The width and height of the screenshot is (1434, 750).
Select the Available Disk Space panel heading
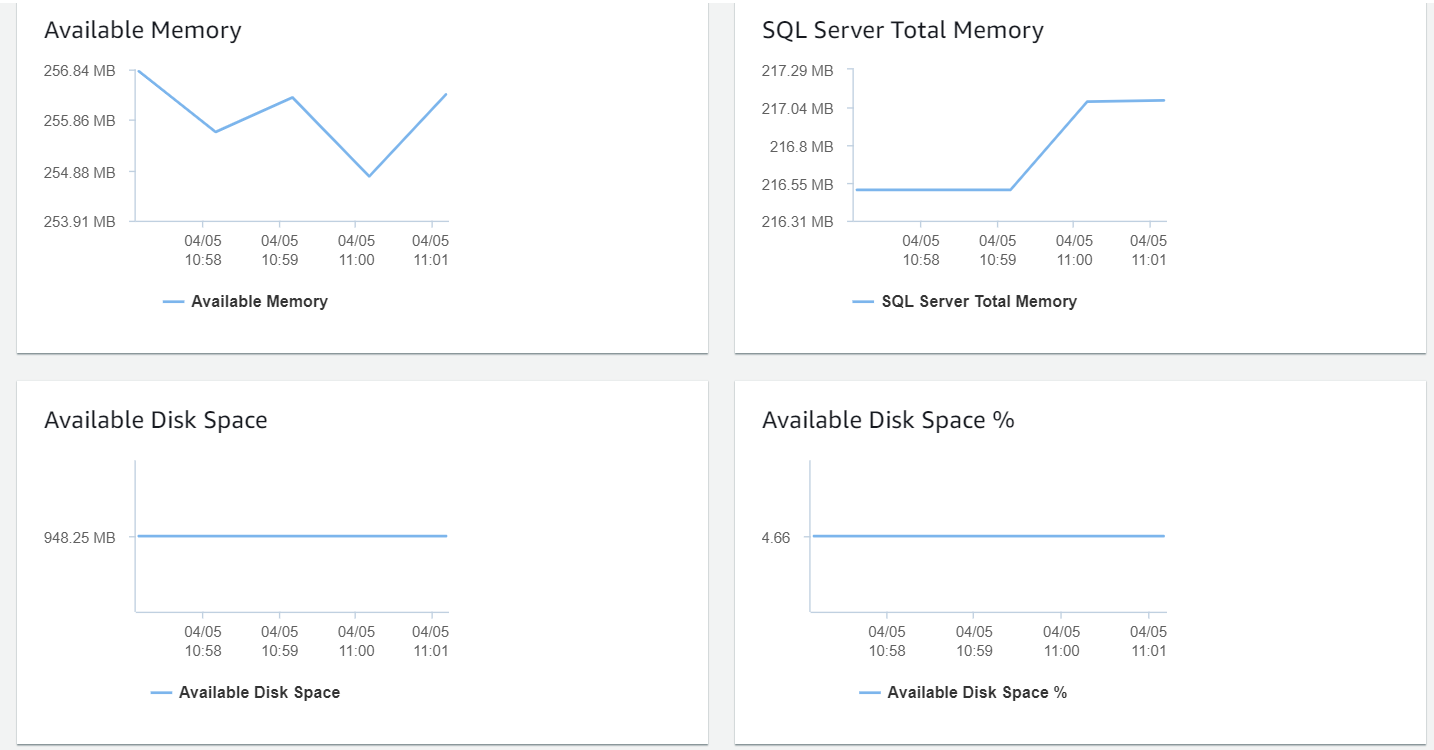point(156,420)
